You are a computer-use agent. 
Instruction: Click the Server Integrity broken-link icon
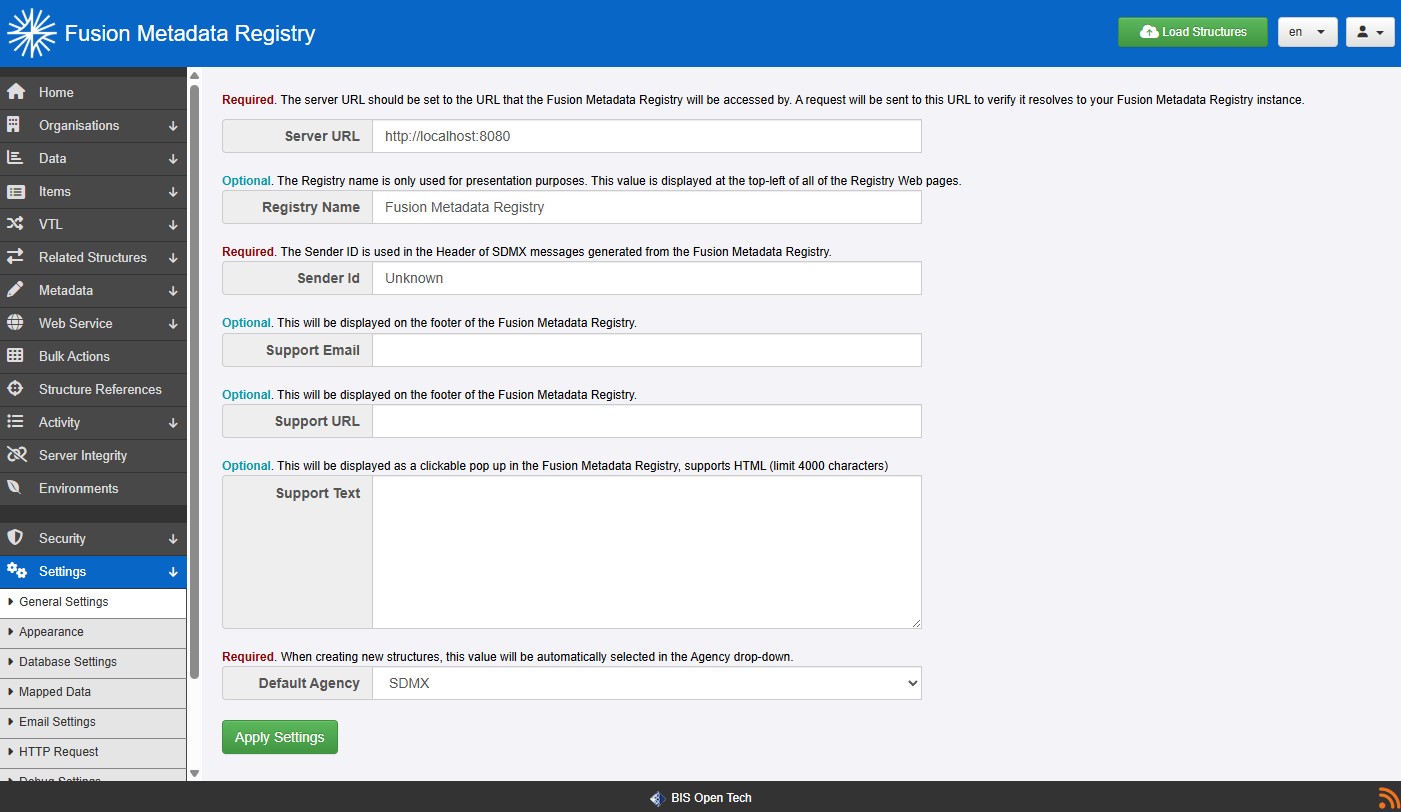[16, 455]
